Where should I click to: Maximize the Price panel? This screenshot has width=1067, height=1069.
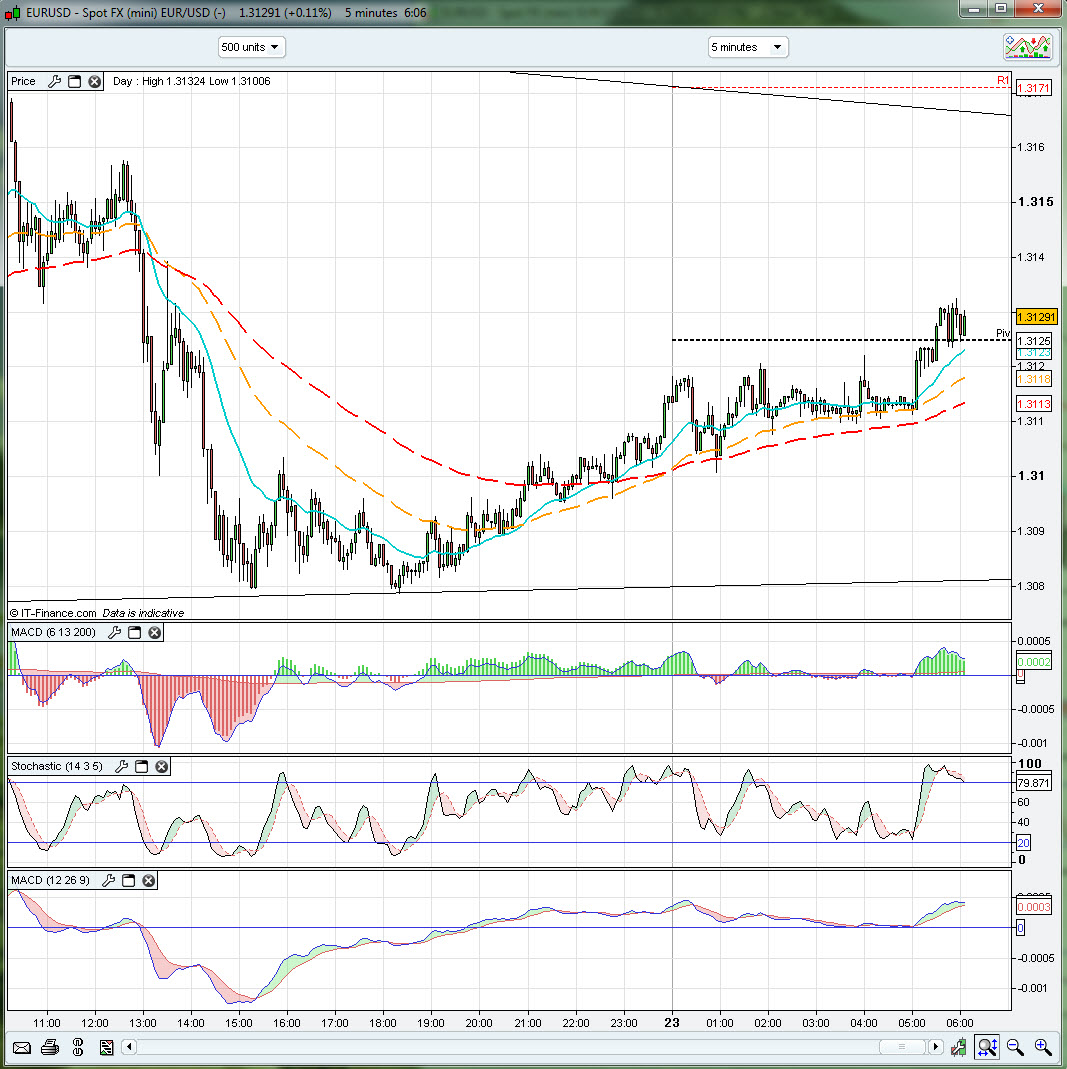pyautogui.click(x=74, y=82)
